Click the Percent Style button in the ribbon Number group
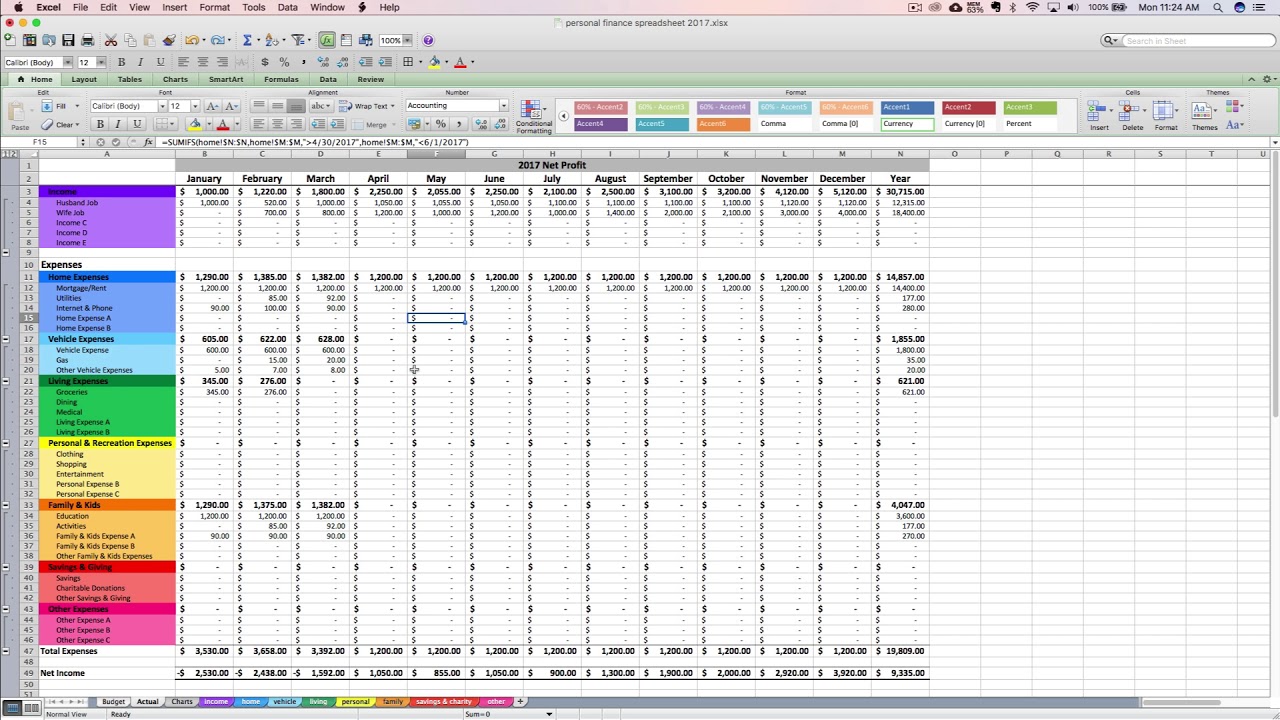1280x720 pixels. coord(440,124)
